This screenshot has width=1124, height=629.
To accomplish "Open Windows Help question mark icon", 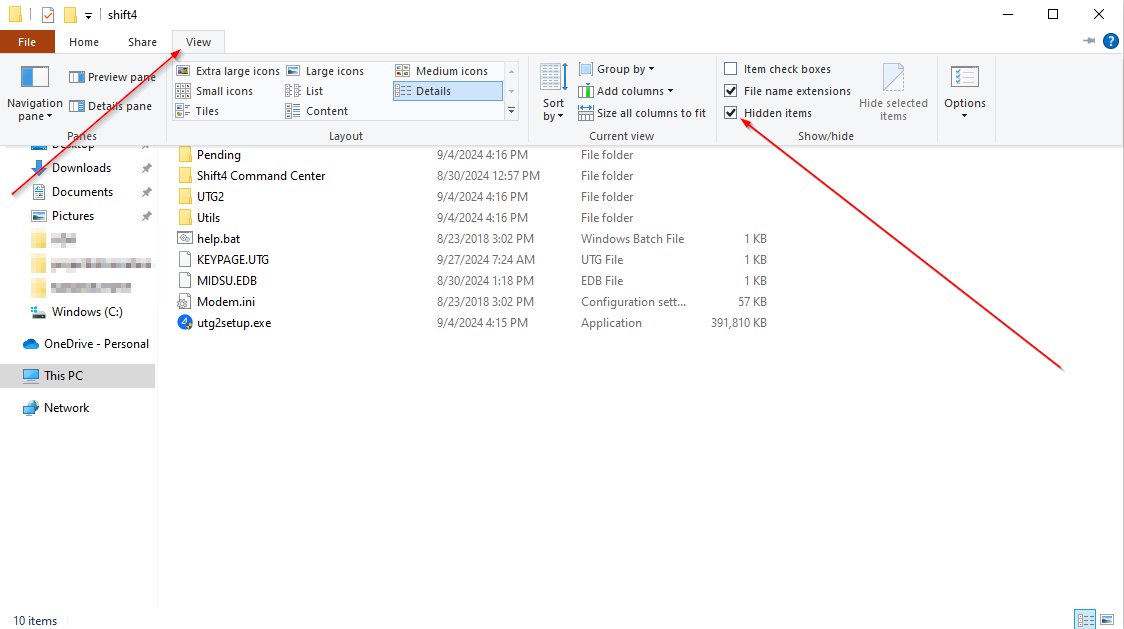I will 1110,42.
